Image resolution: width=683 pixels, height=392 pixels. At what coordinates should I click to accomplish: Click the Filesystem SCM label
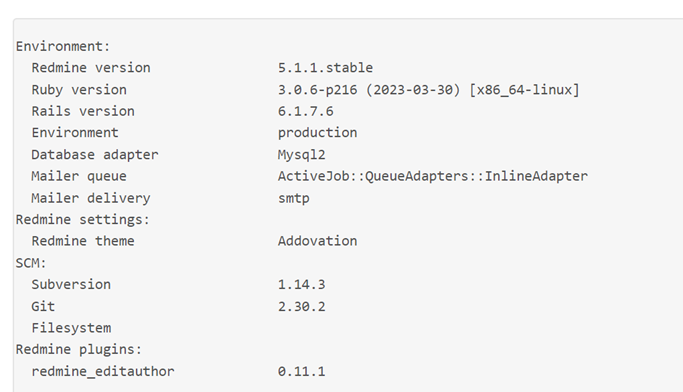(x=71, y=328)
